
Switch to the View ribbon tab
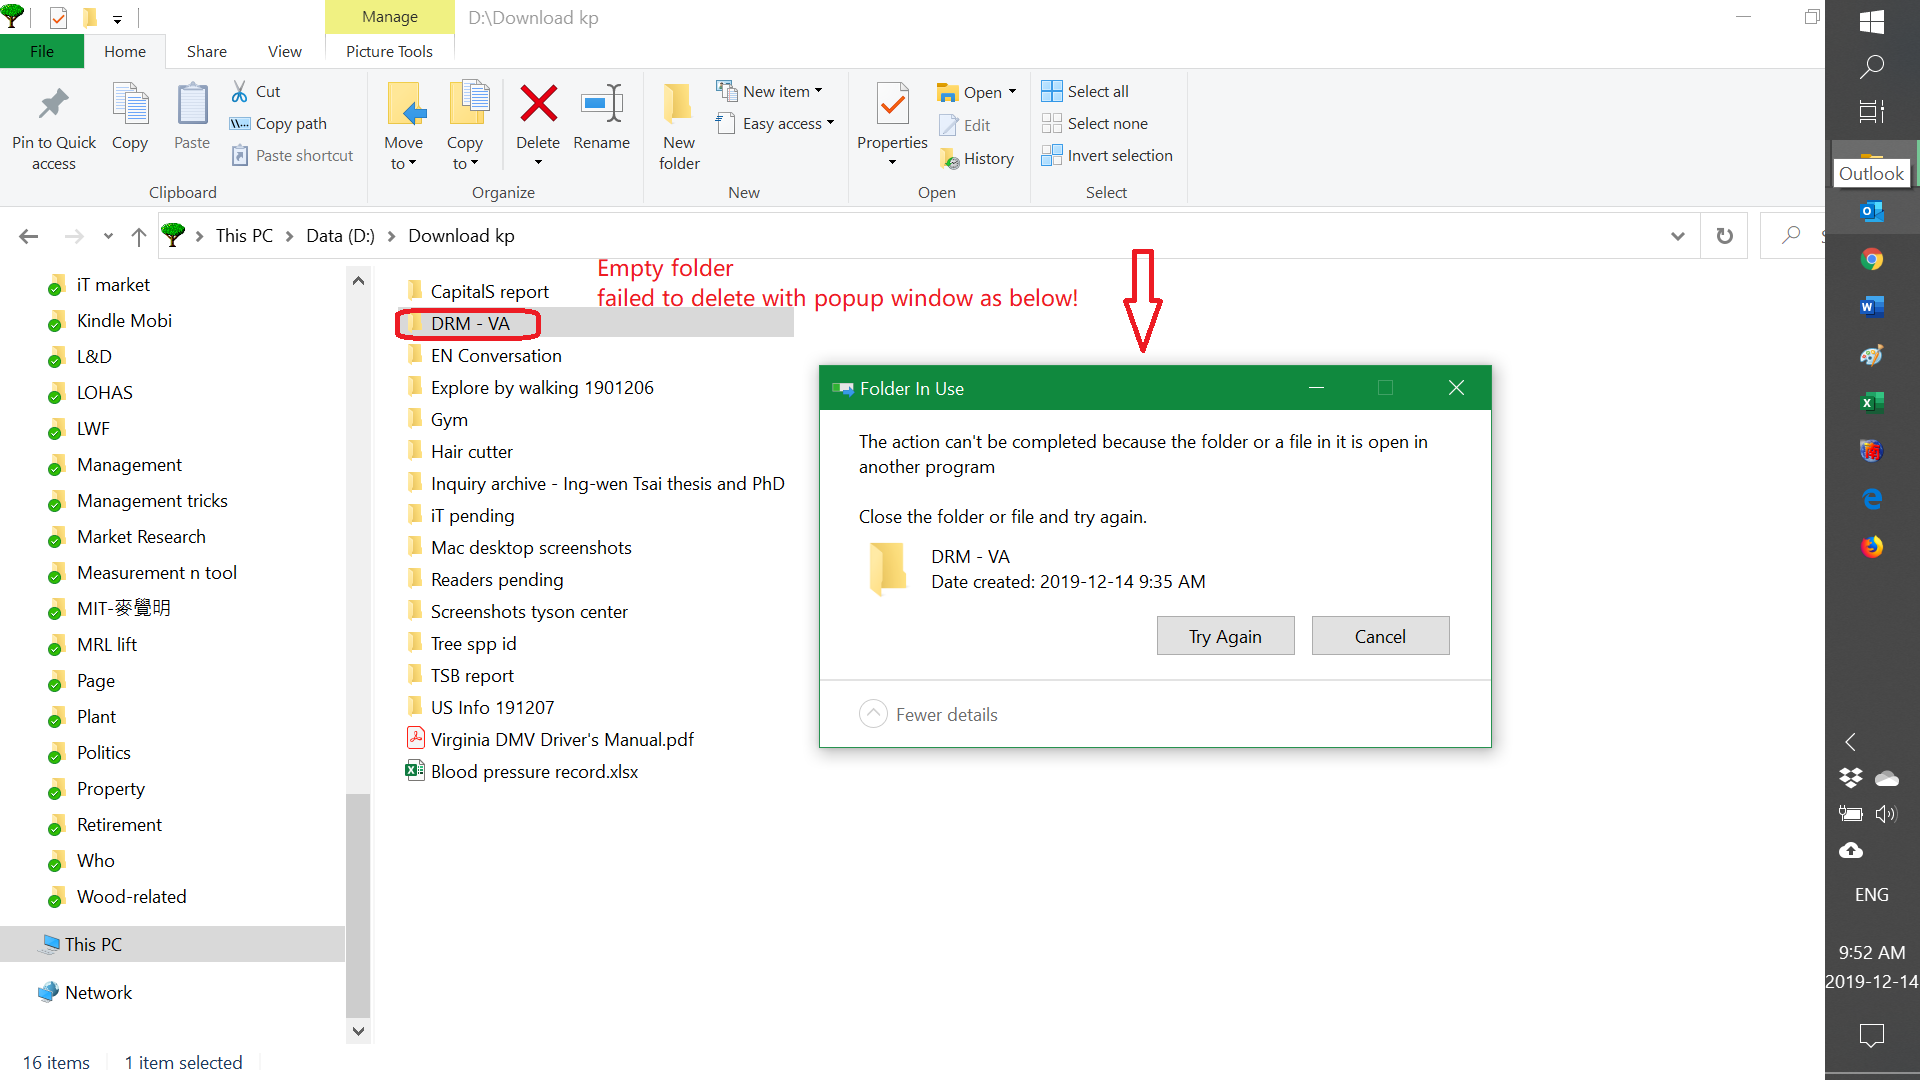285,51
